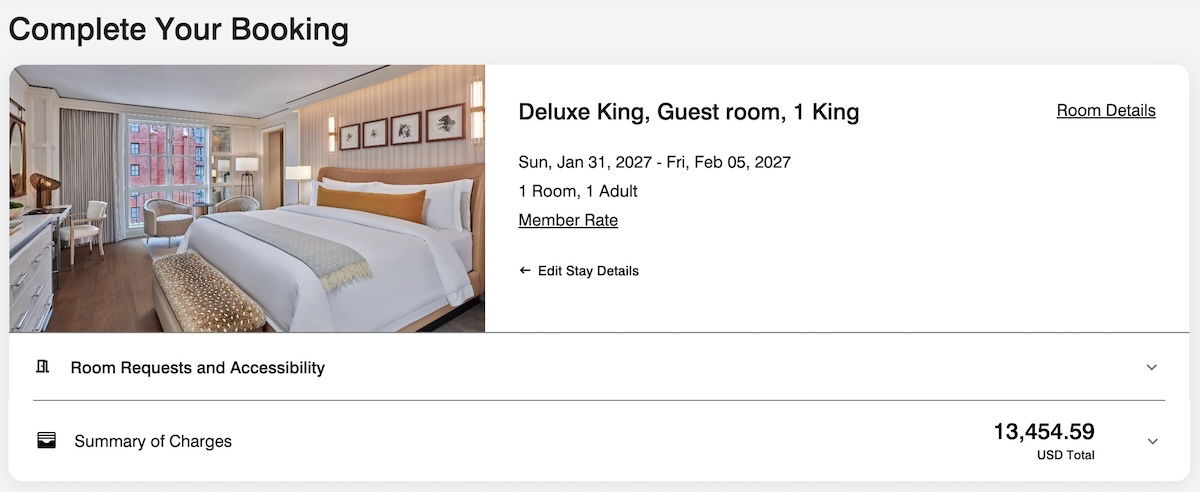
Task: Open the Room Details link
Action: click(1105, 111)
